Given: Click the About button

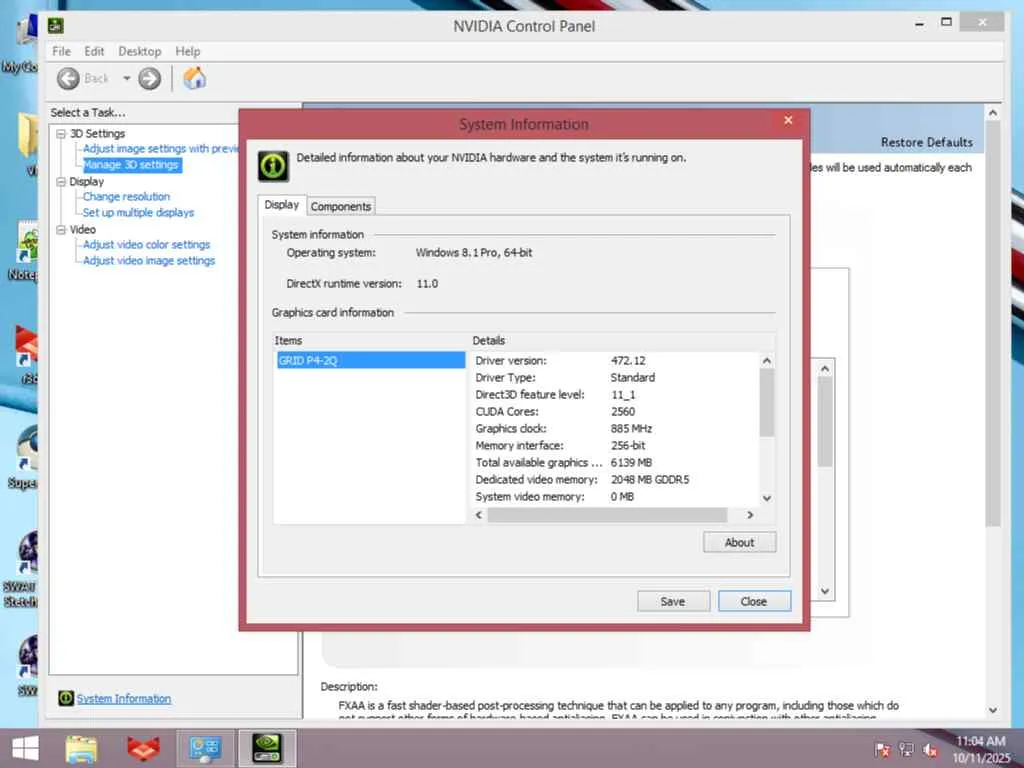Looking at the screenshot, I should 739,543.
